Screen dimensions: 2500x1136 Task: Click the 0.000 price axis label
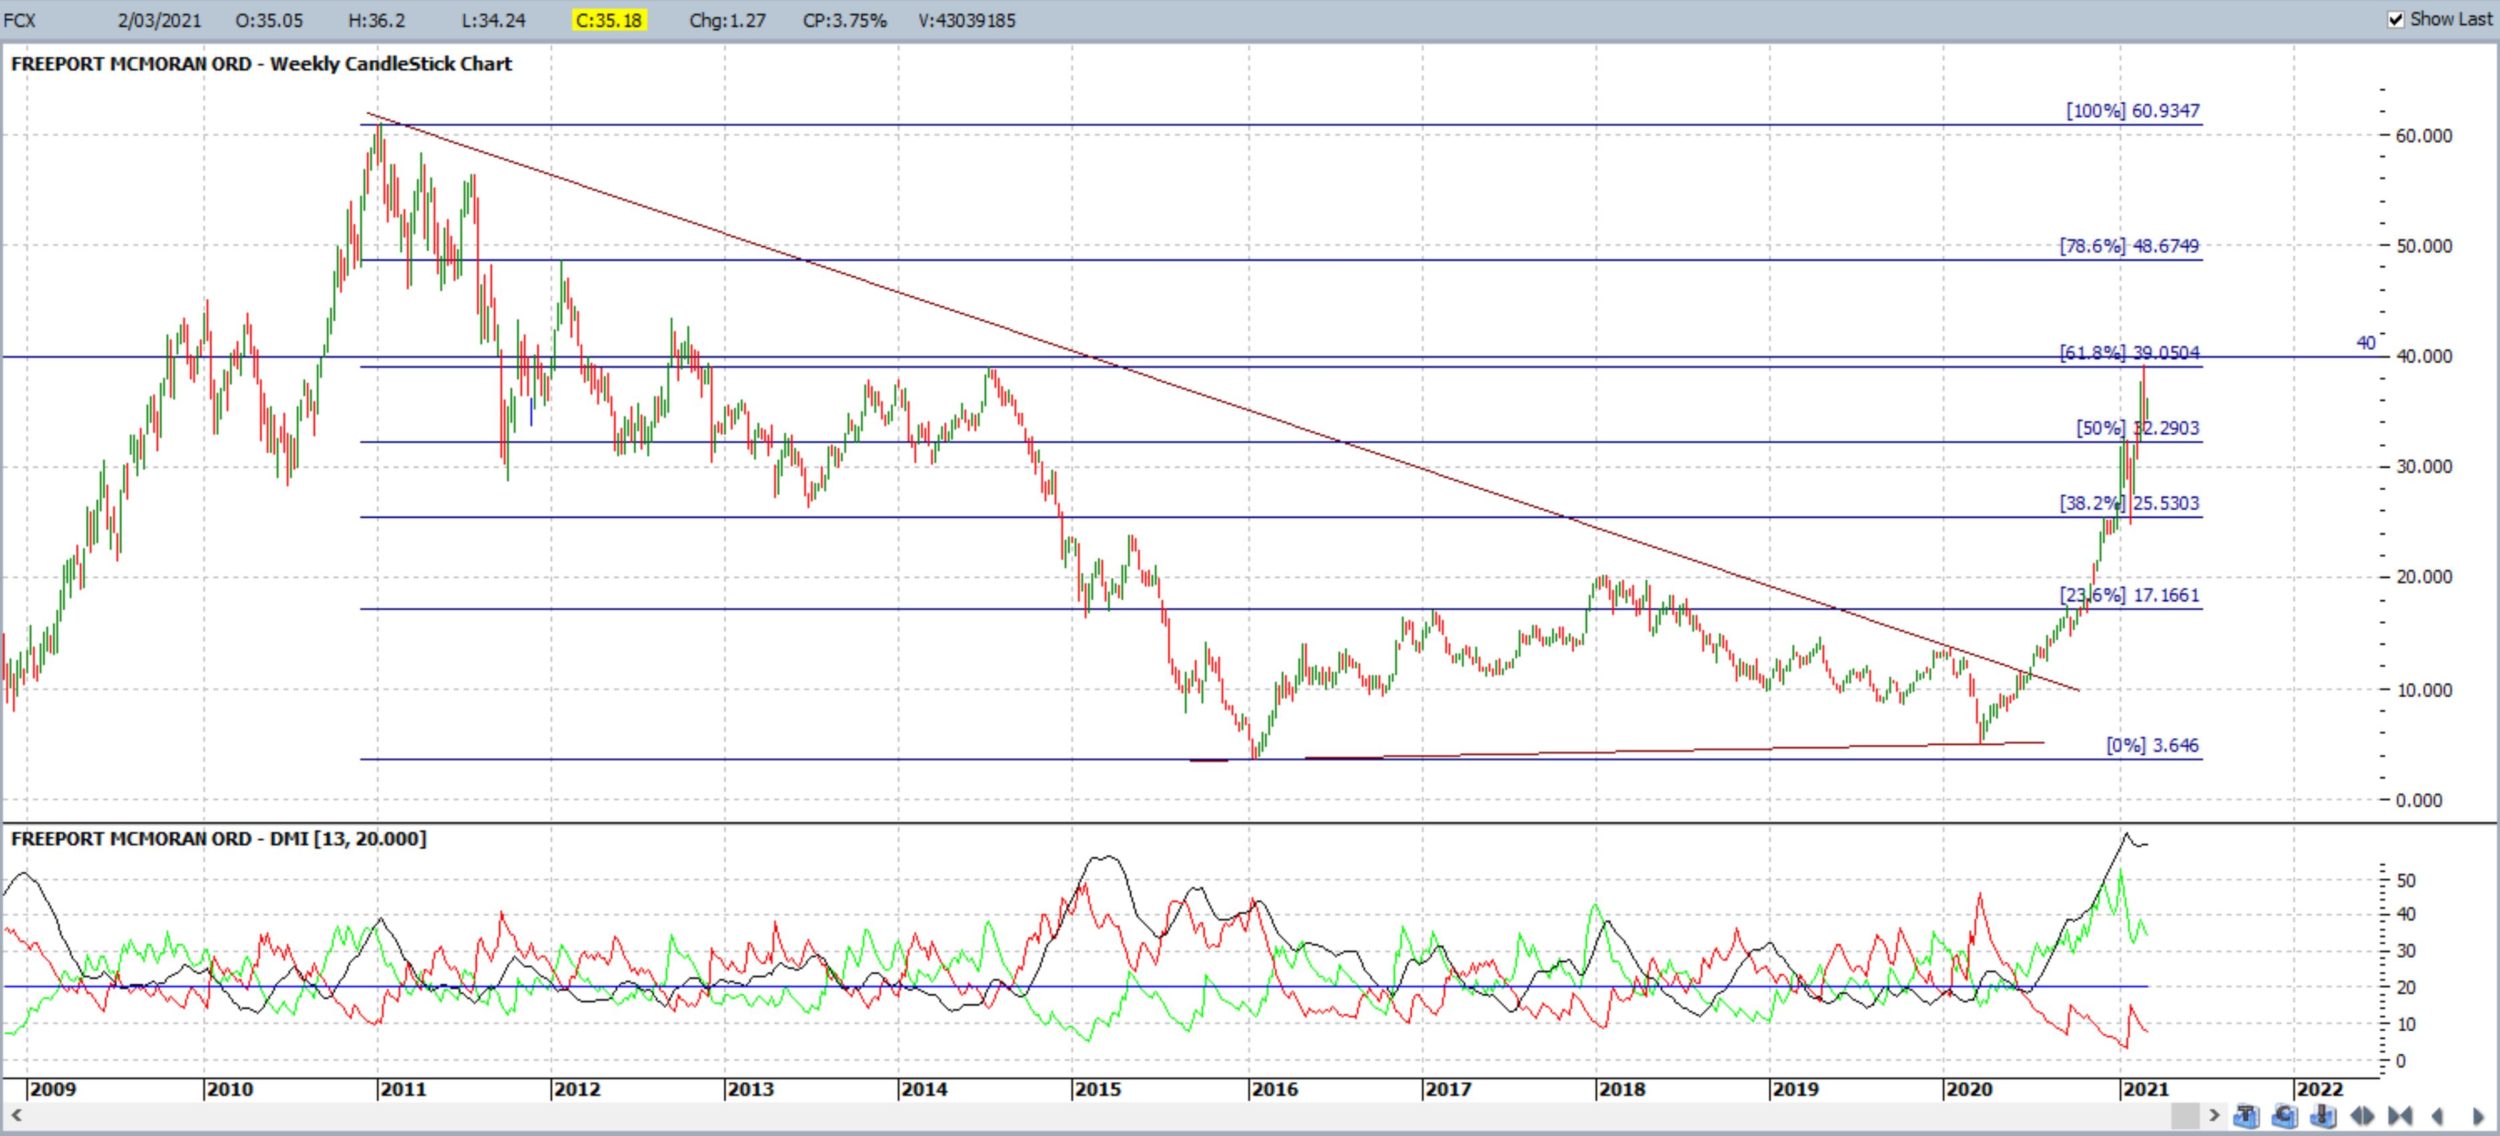2418,800
